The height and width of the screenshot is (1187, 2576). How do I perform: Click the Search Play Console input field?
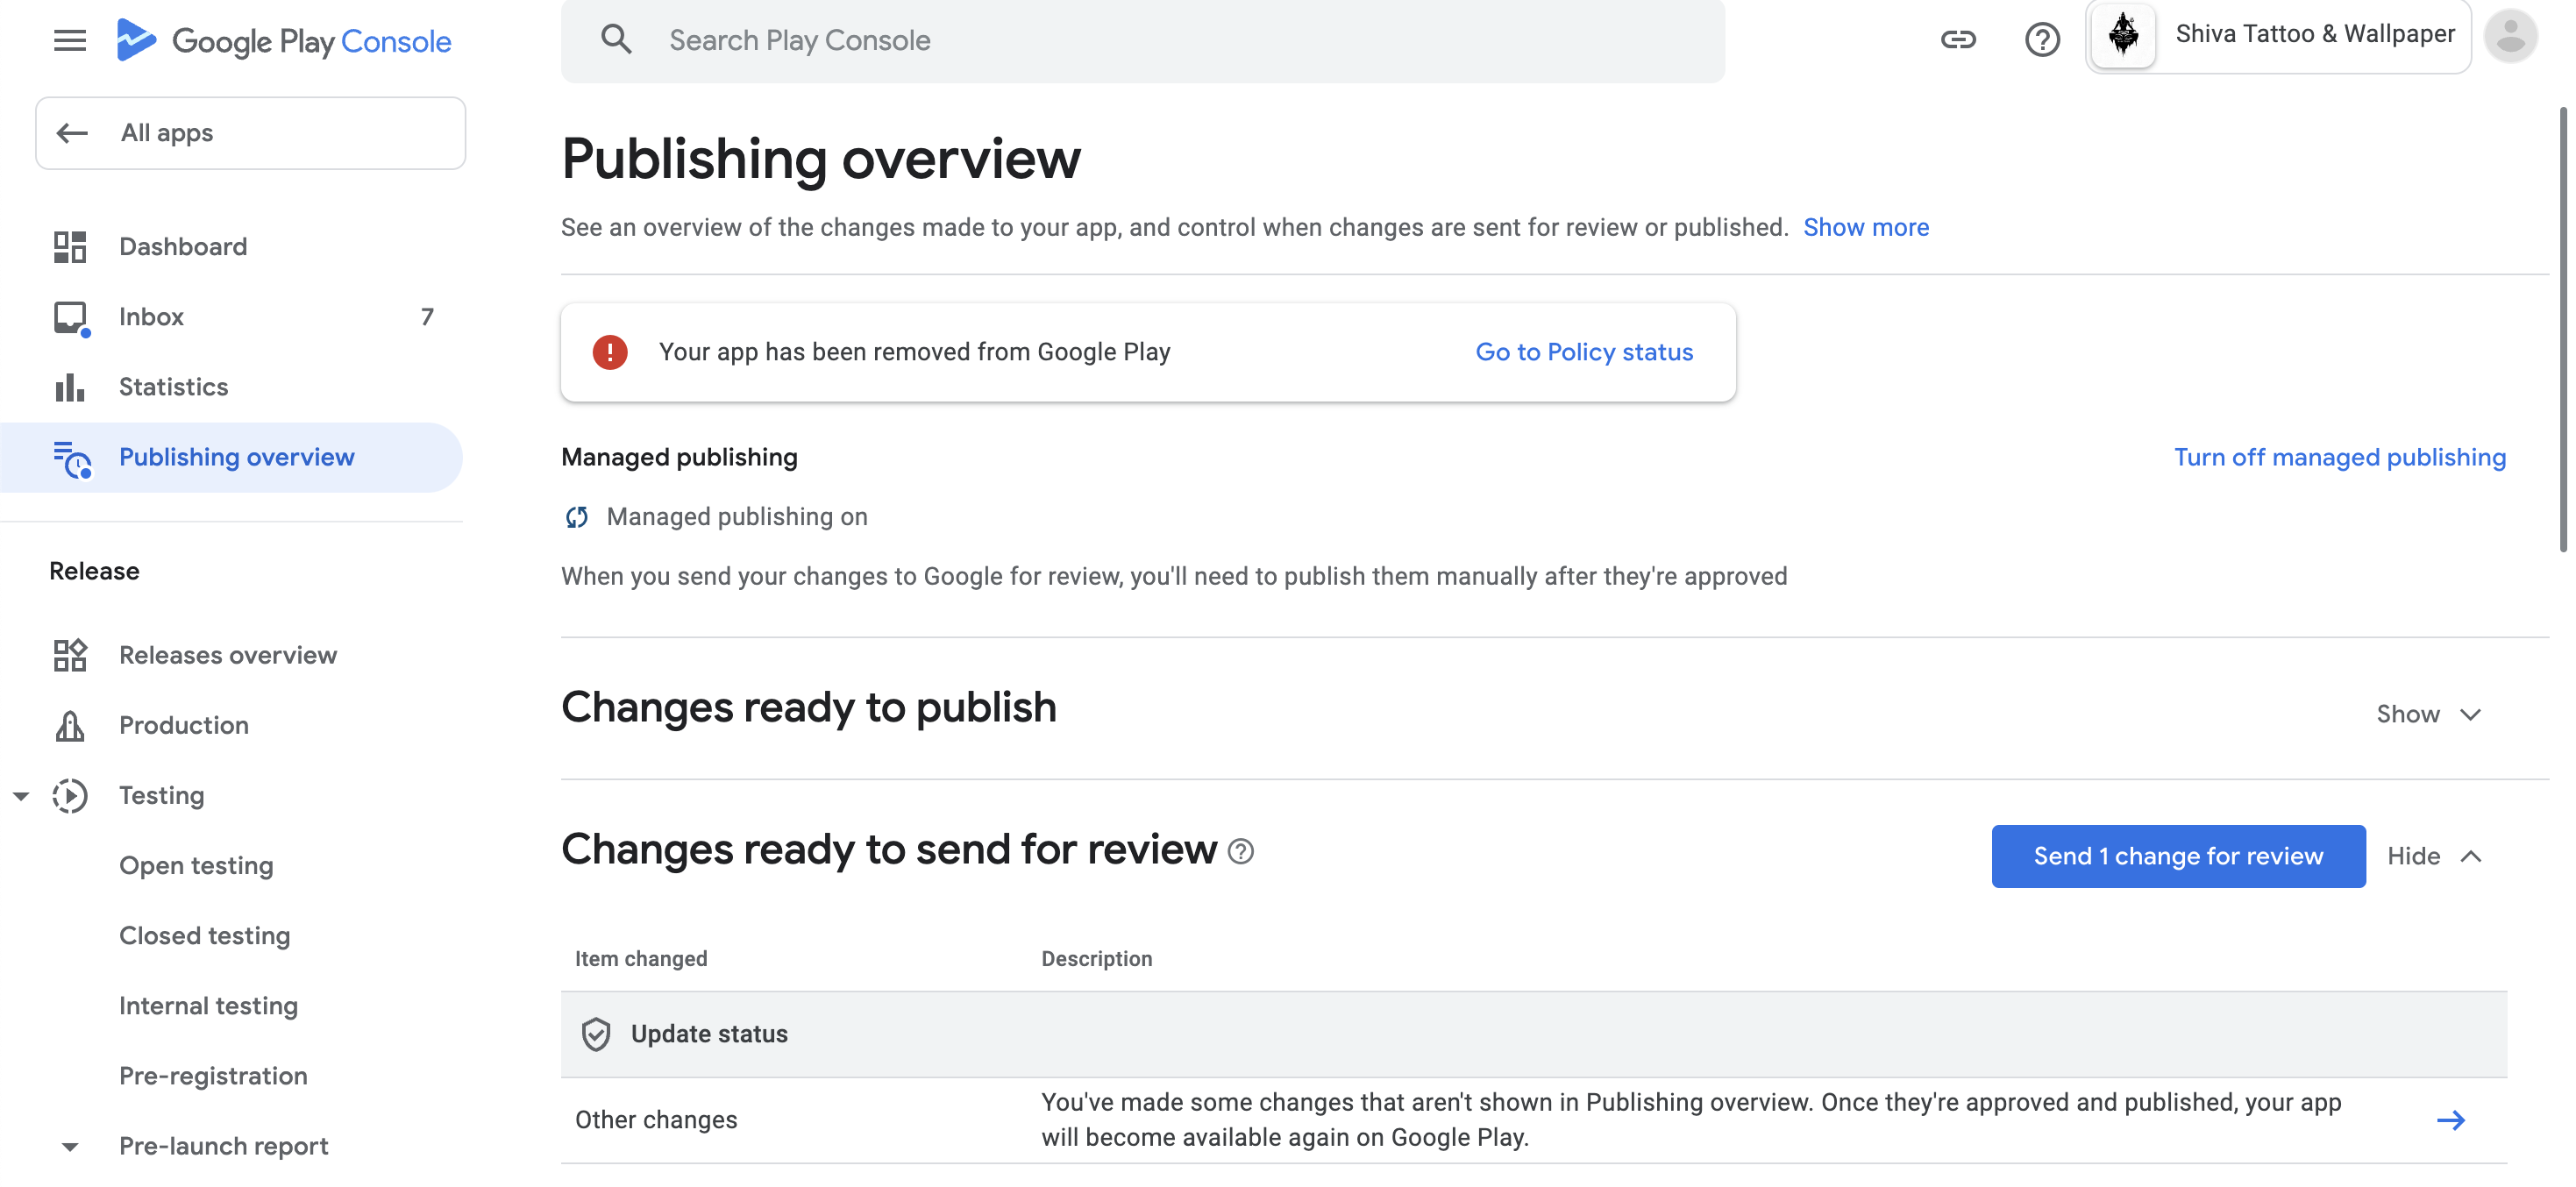[1143, 38]
